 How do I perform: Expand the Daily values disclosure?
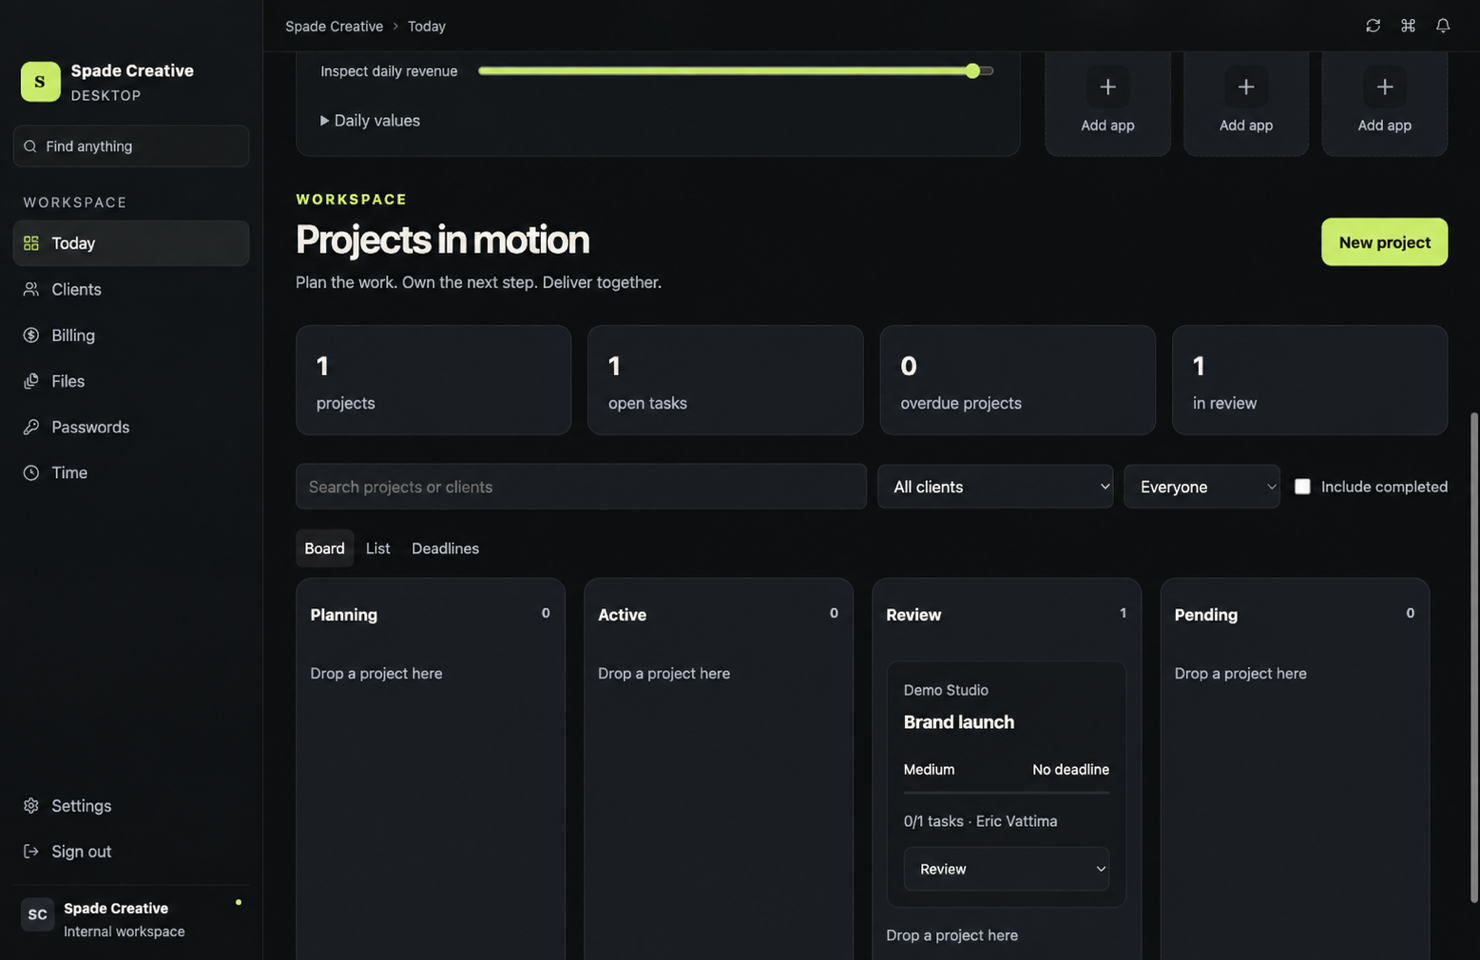pyautogui.click(x=370, y=120)
